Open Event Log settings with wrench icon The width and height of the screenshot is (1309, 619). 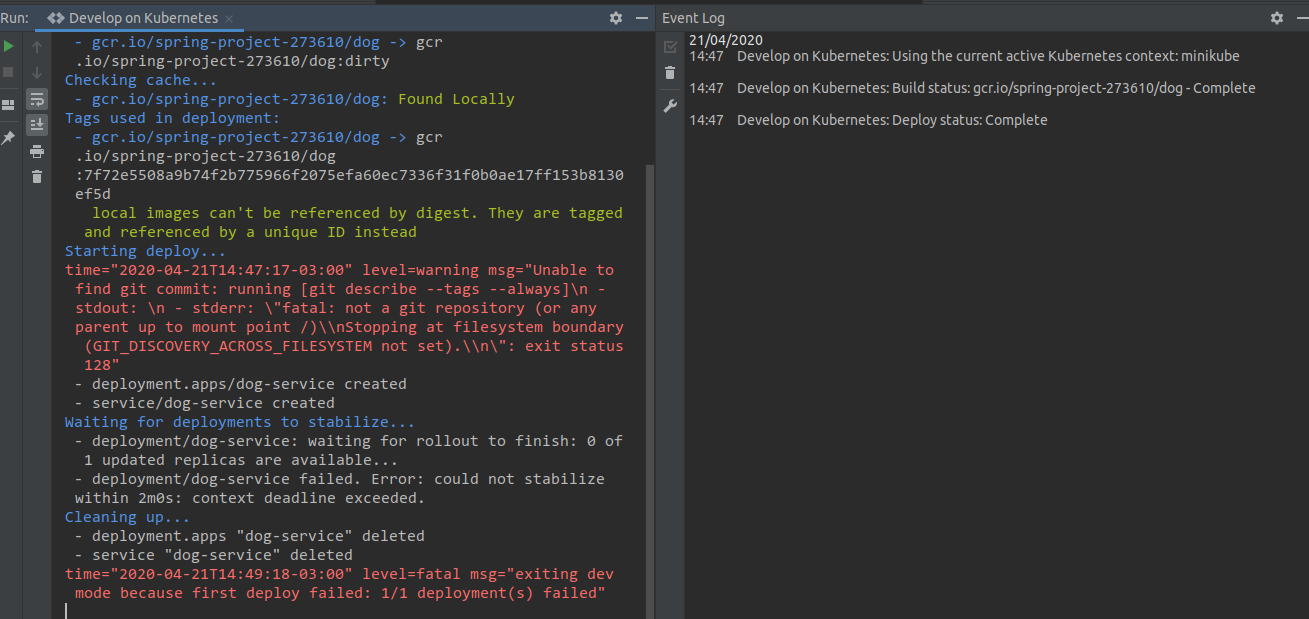click(669, 105)
